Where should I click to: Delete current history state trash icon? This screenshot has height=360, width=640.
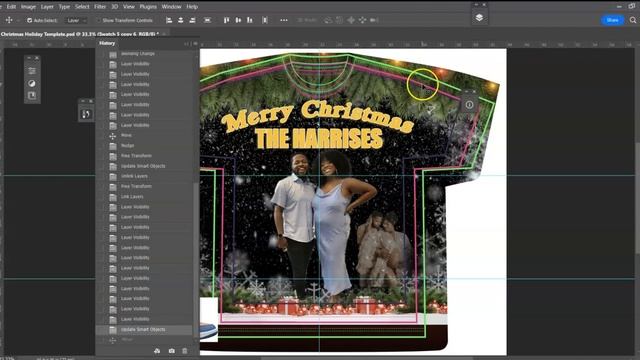[185, 351]
